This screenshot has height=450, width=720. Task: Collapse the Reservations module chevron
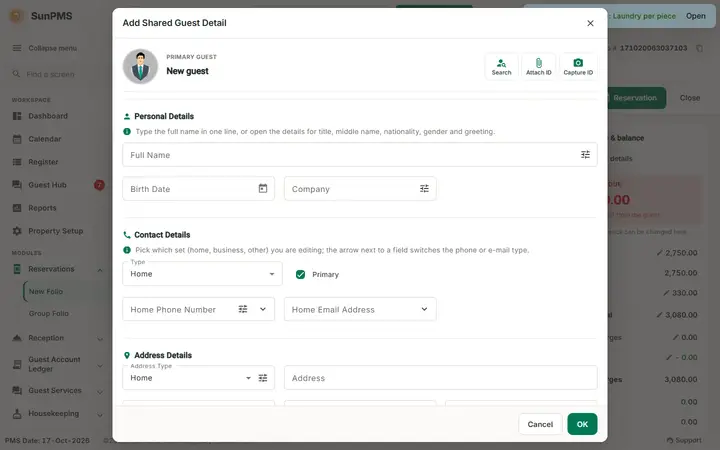coord(100,270)
